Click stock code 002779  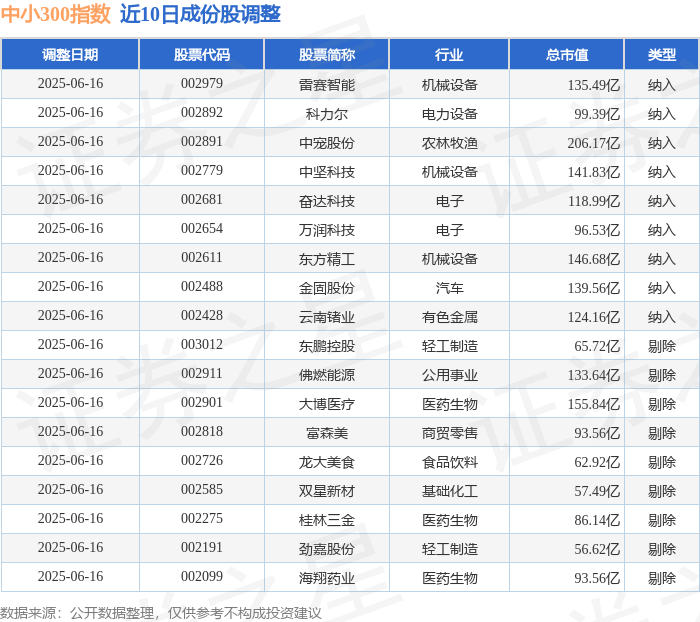click(x=202, y=171)
